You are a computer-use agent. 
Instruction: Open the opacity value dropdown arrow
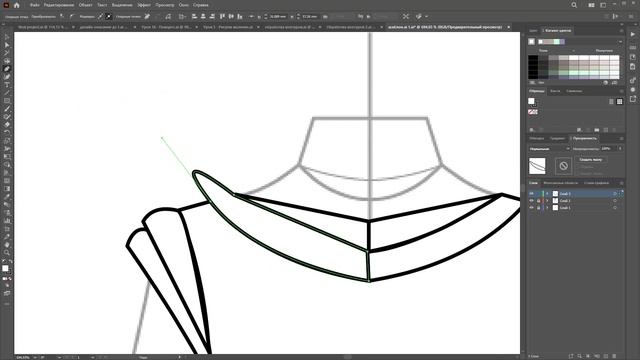click(x=620, y=149)
